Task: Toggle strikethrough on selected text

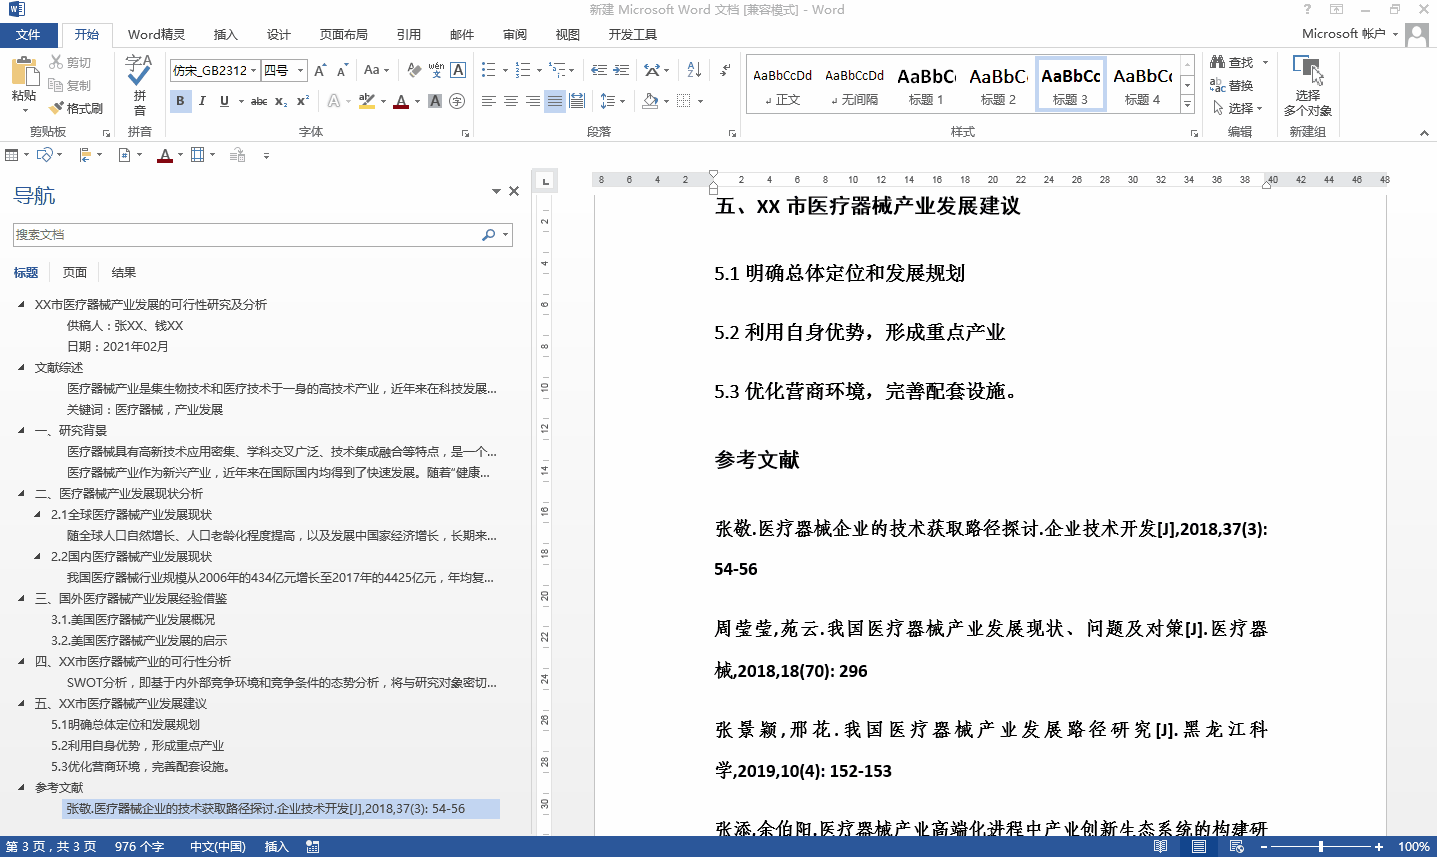Action: (x=256, y=101)
